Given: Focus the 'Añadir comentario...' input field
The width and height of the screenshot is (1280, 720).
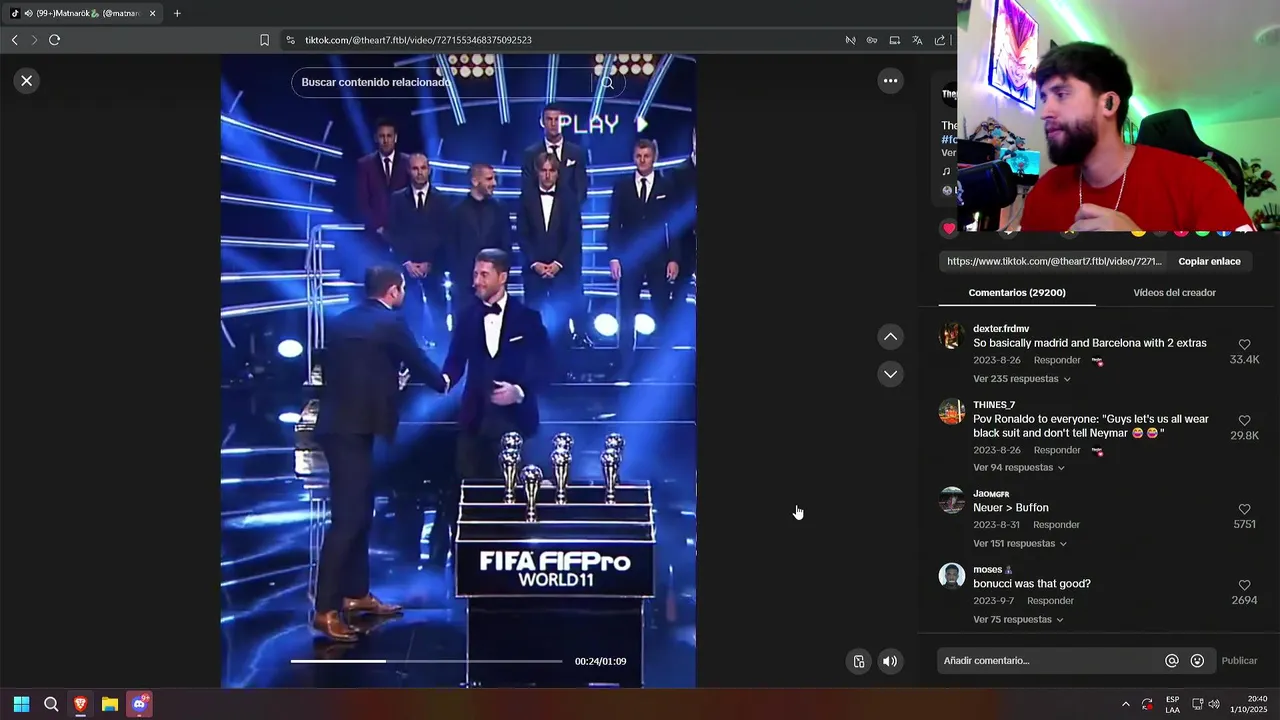Looking at the screenshot, I should pos(1048,661).
